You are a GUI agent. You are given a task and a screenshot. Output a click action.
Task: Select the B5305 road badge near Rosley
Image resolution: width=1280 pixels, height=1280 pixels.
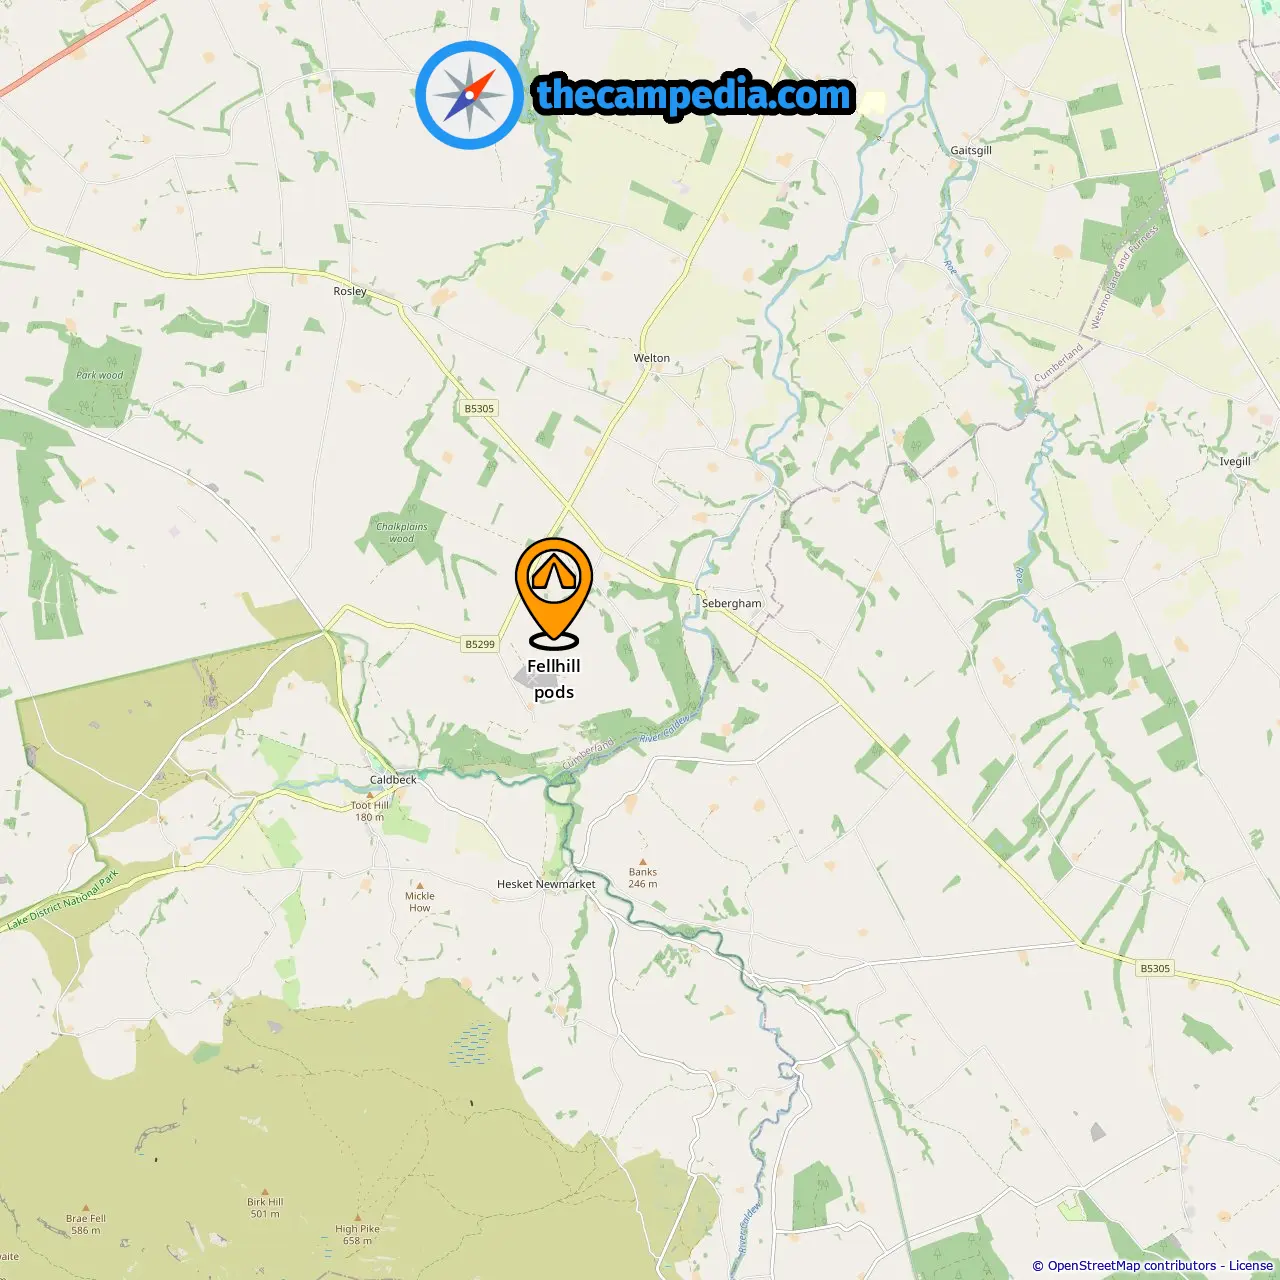click(x=479, y=408)
